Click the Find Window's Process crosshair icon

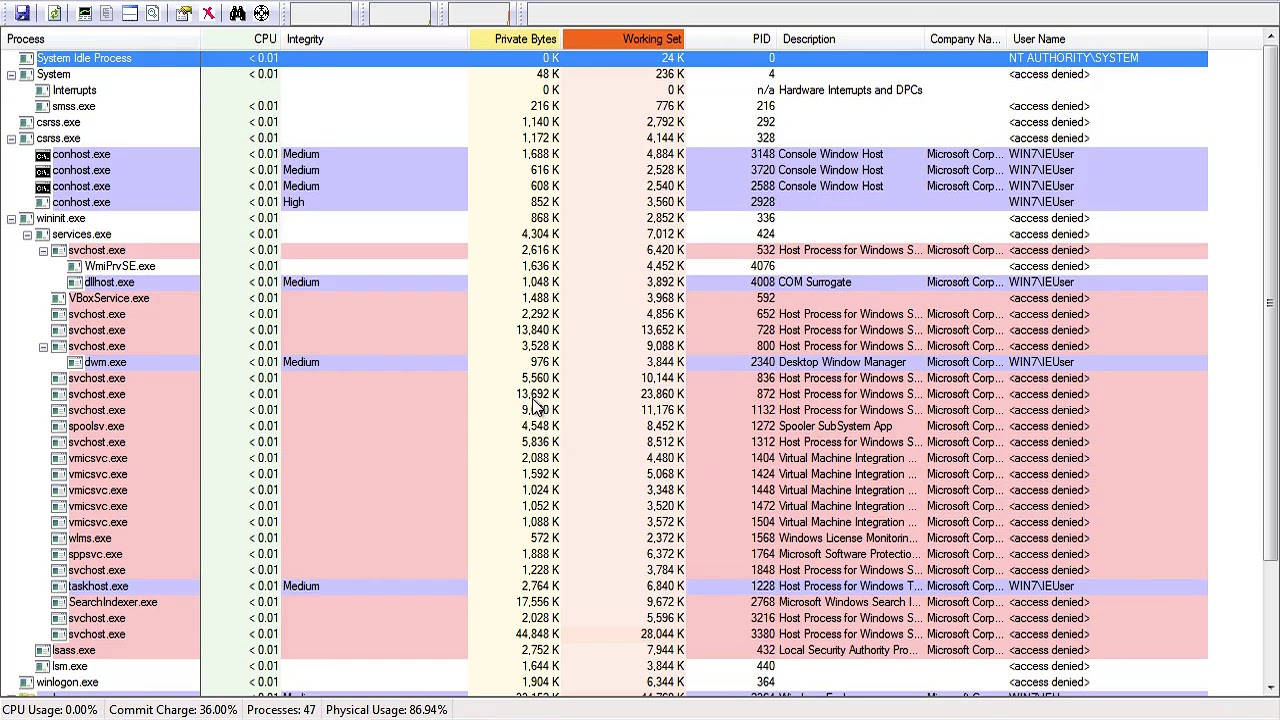coord(261,13)
